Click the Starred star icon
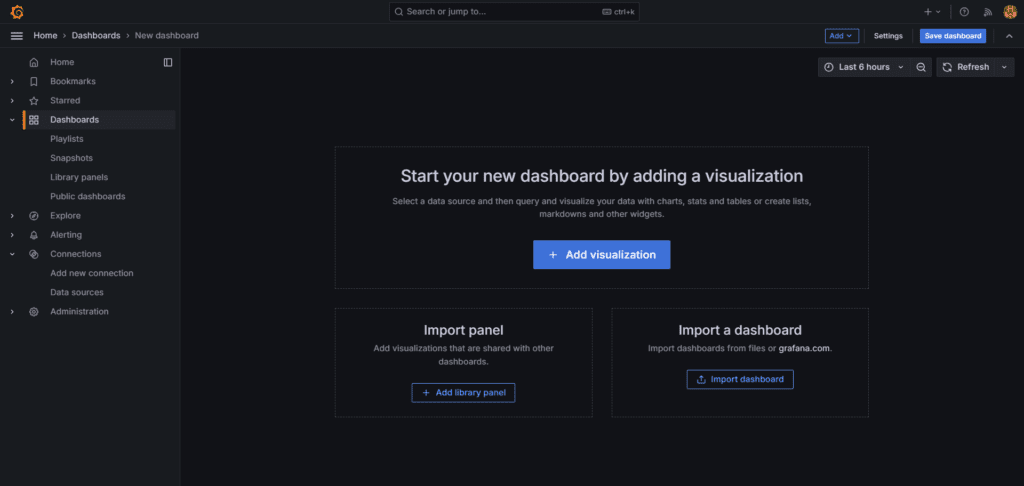 pyautogui.click(x=34, y=101)
